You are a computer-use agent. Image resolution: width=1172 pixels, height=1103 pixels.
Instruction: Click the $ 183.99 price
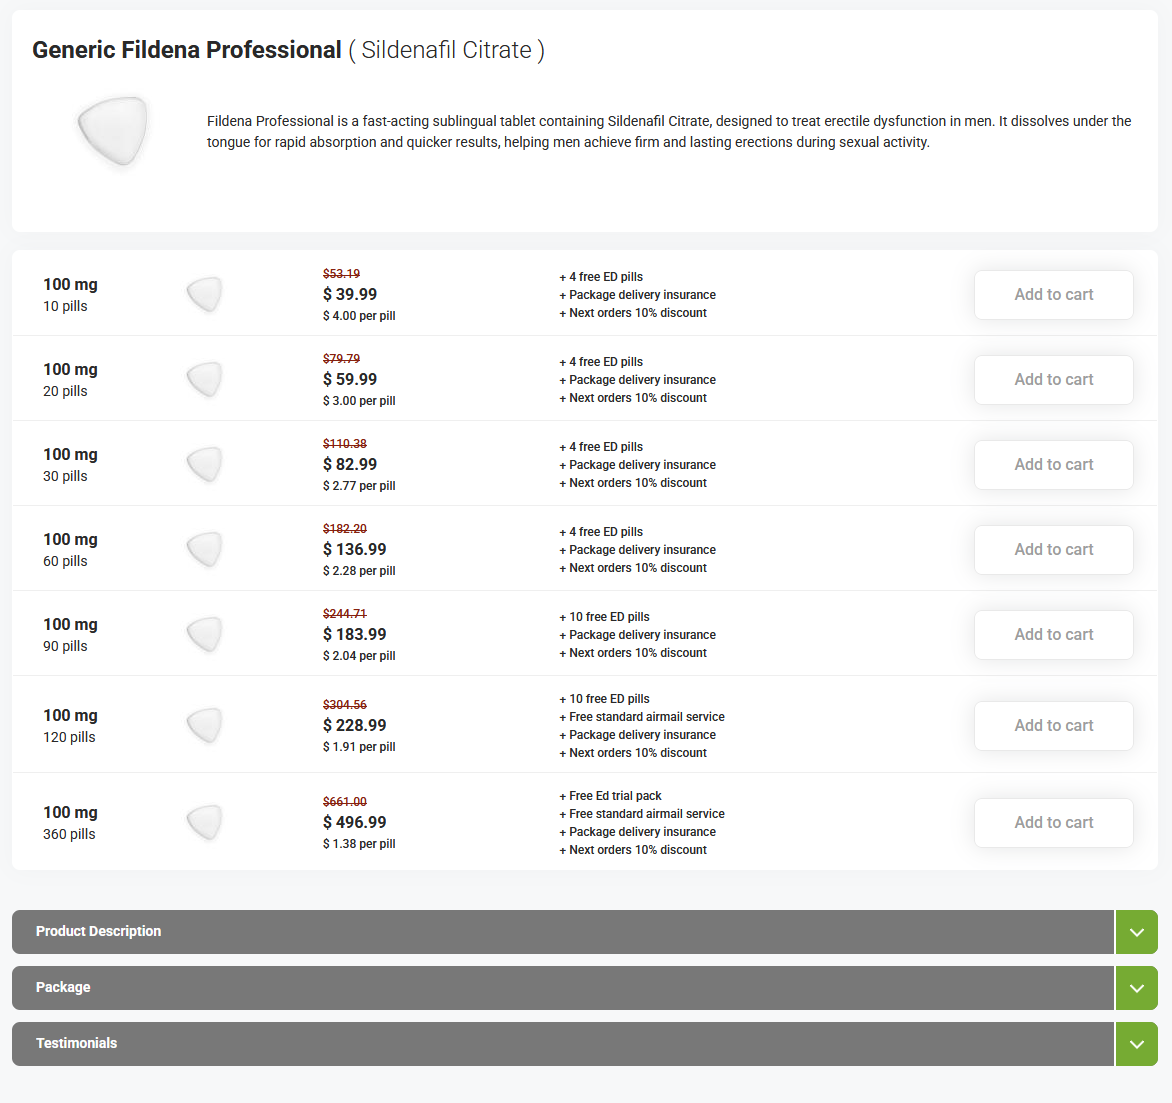(354, 634)
